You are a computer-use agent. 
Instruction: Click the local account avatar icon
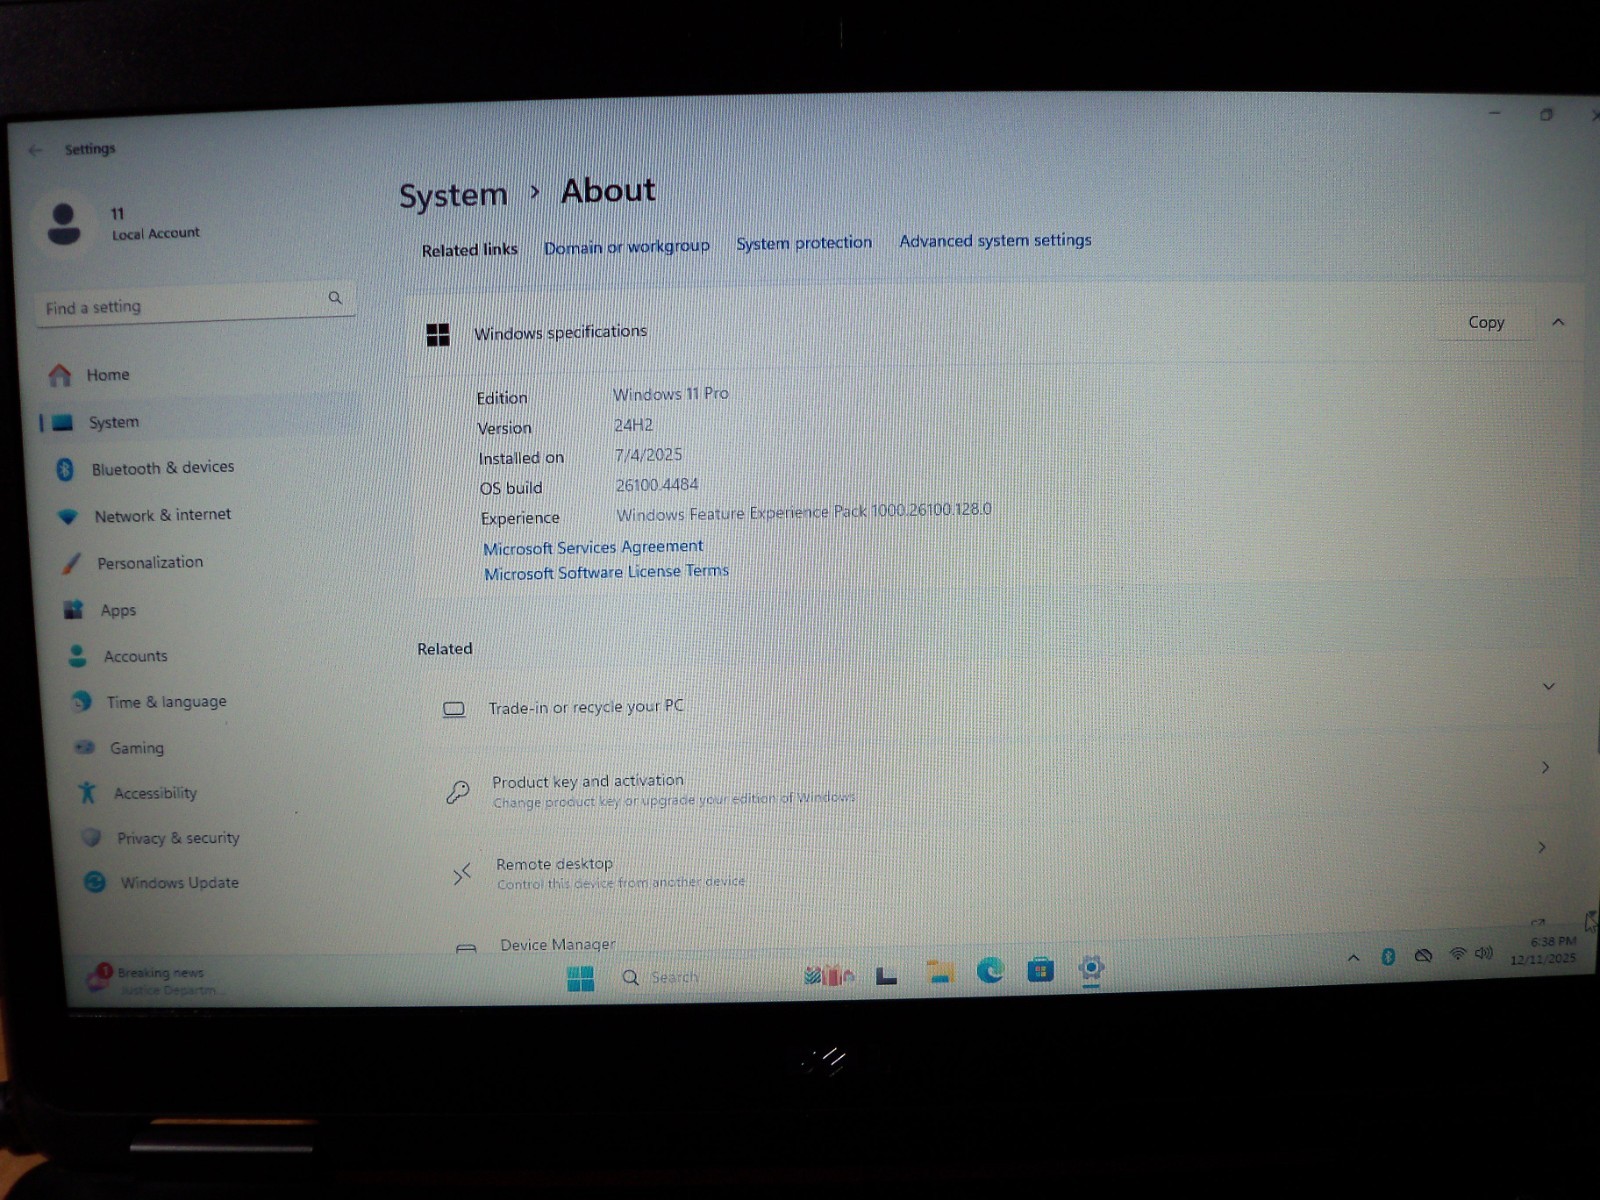(64, 224)
